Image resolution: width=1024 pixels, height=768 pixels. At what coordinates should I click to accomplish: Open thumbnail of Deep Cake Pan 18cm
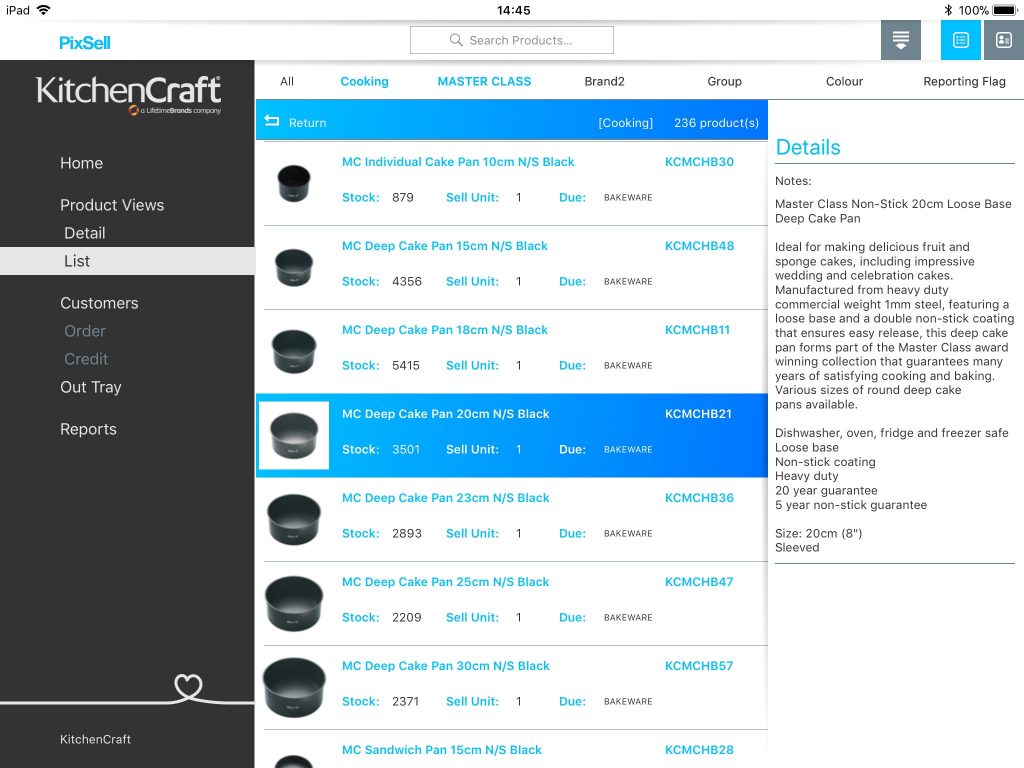[x=294, y=351]
